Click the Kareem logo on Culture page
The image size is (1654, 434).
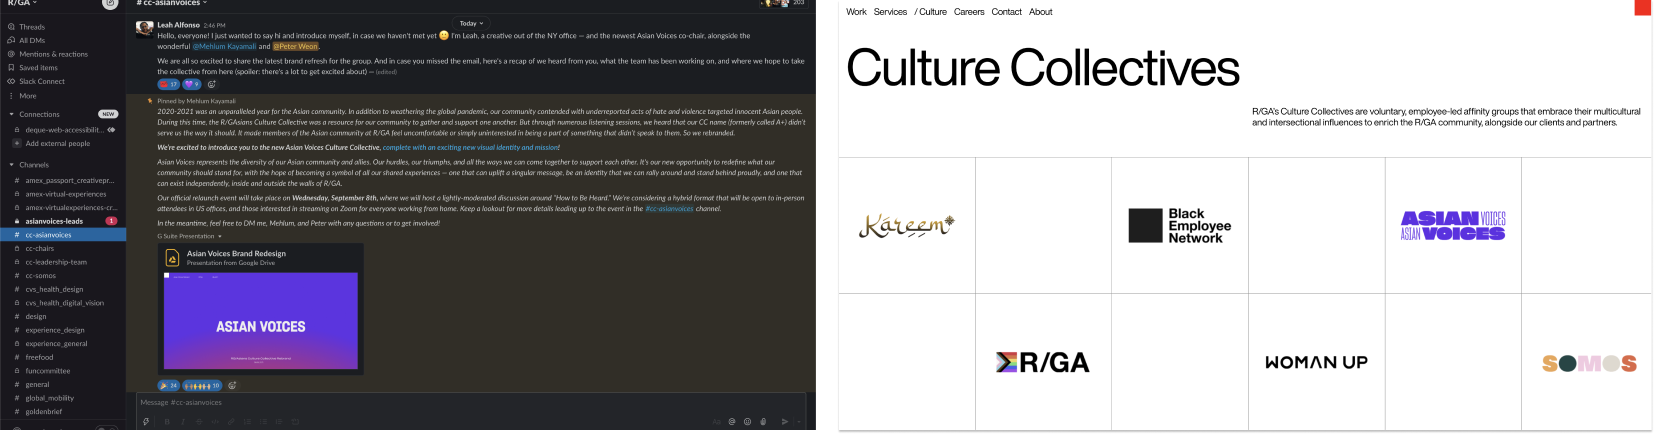click(x=906, y=225)
